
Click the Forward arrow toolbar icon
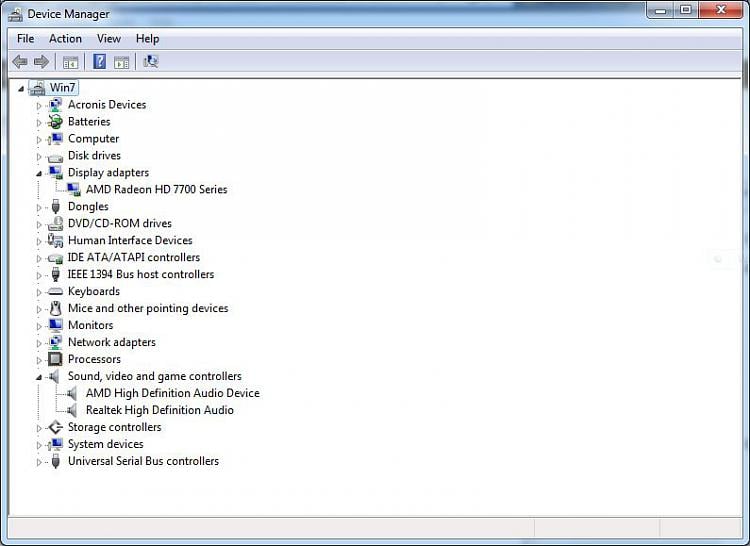[41, 62]
